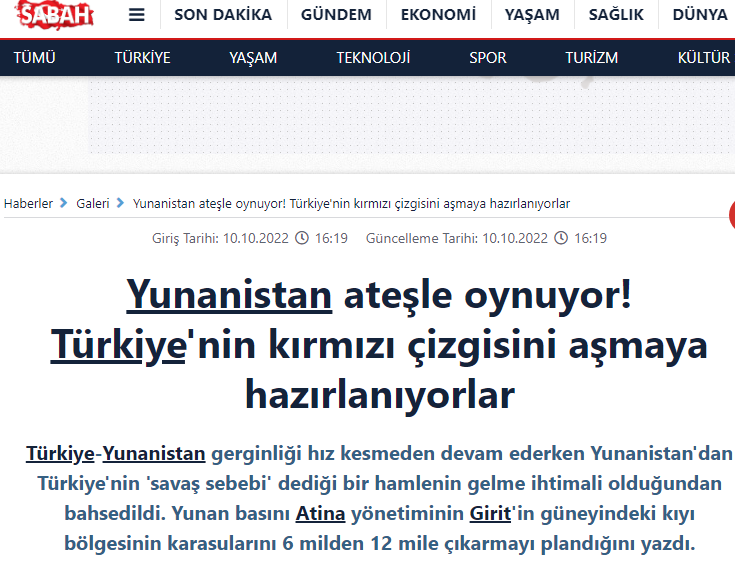Click the clock icon beside Güncelleme Tarihi
735x568 pixels.
tap(561, 238)
